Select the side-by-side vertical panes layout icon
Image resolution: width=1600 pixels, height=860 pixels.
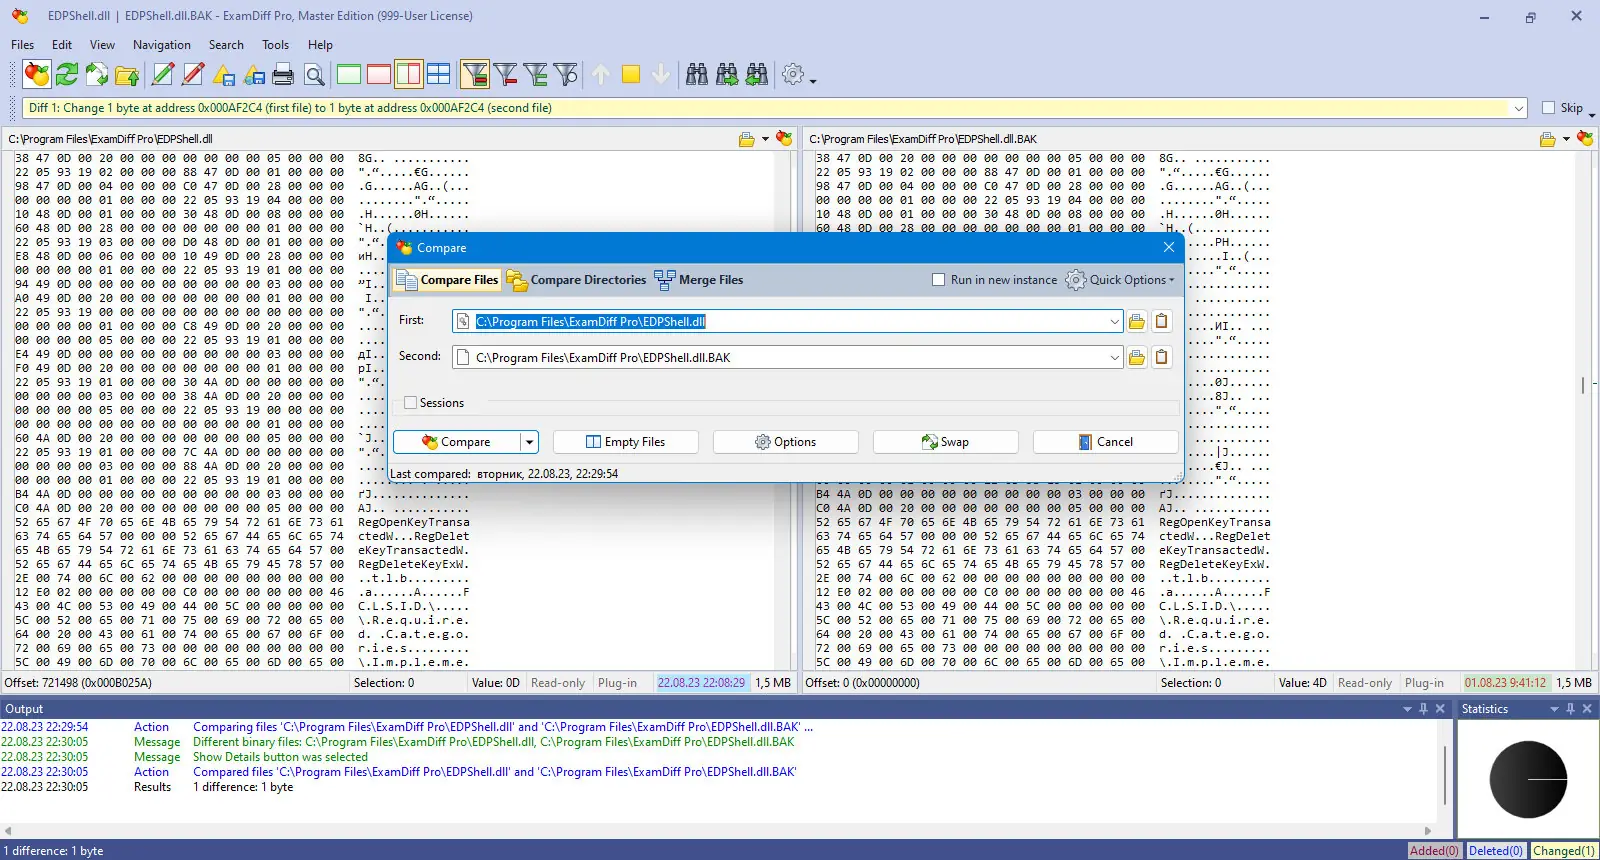pyautogui.click(x=409, y=74)
